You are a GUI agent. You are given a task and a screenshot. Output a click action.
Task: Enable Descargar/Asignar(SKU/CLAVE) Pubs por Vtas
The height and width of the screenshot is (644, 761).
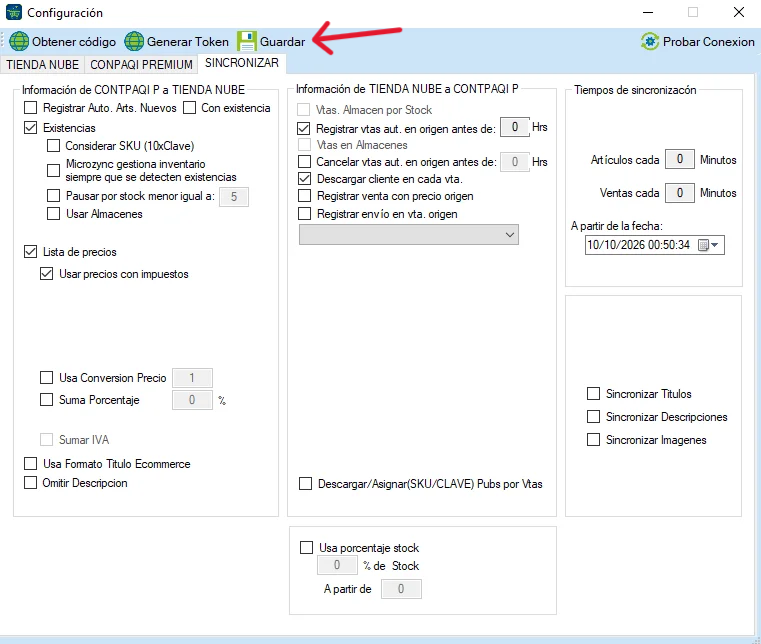click(305, 483)
